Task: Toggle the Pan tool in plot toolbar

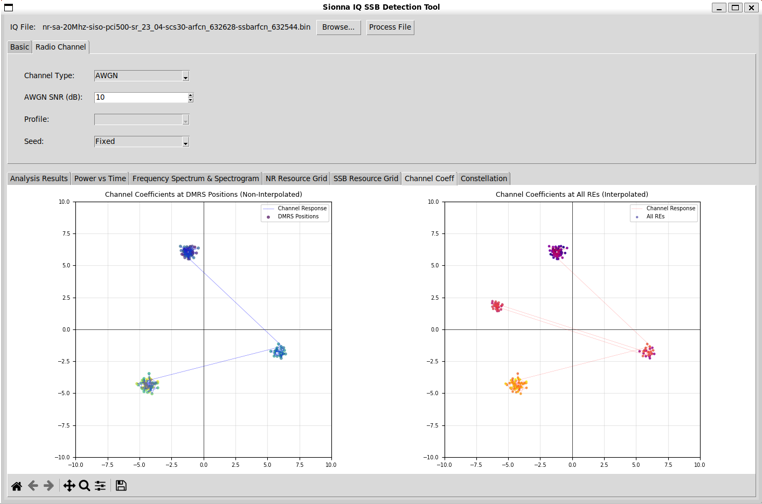Action: click(69, 486)
